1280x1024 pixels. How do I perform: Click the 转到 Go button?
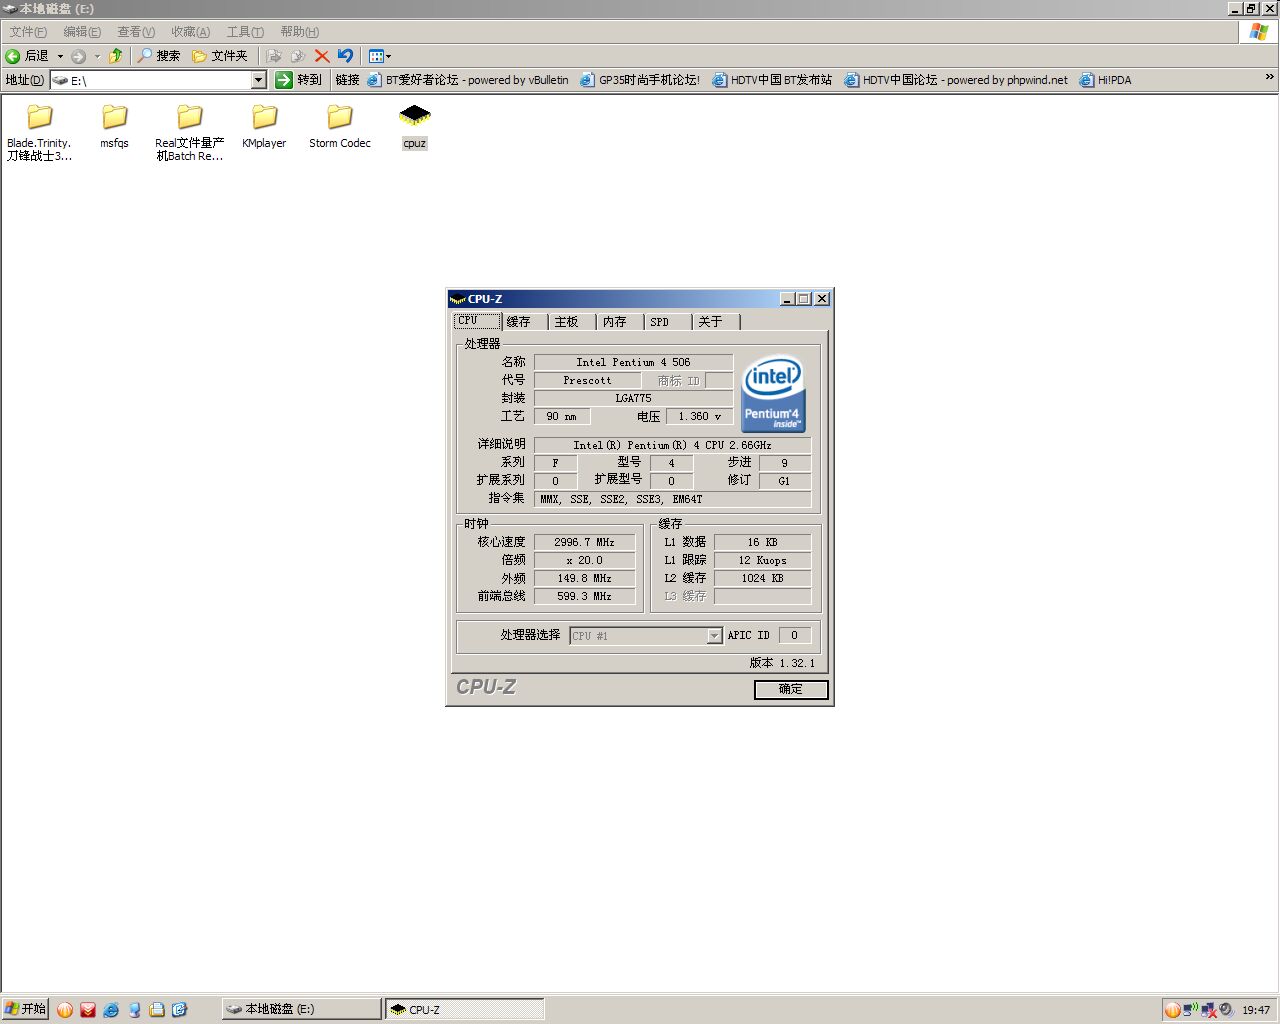click(x=299, y=80)
